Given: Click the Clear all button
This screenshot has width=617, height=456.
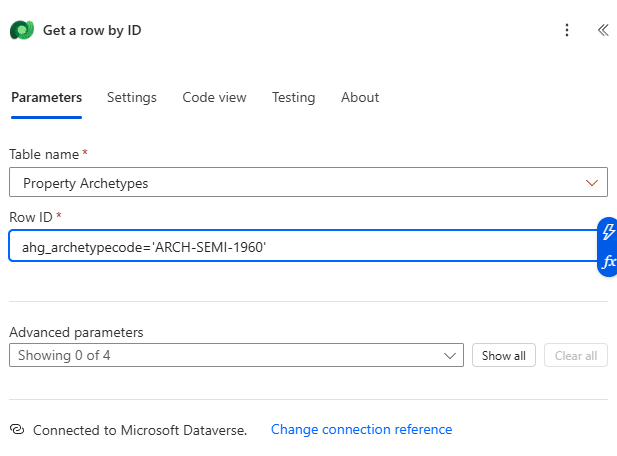Looking at the screenshot, I should tap(576, 355).
